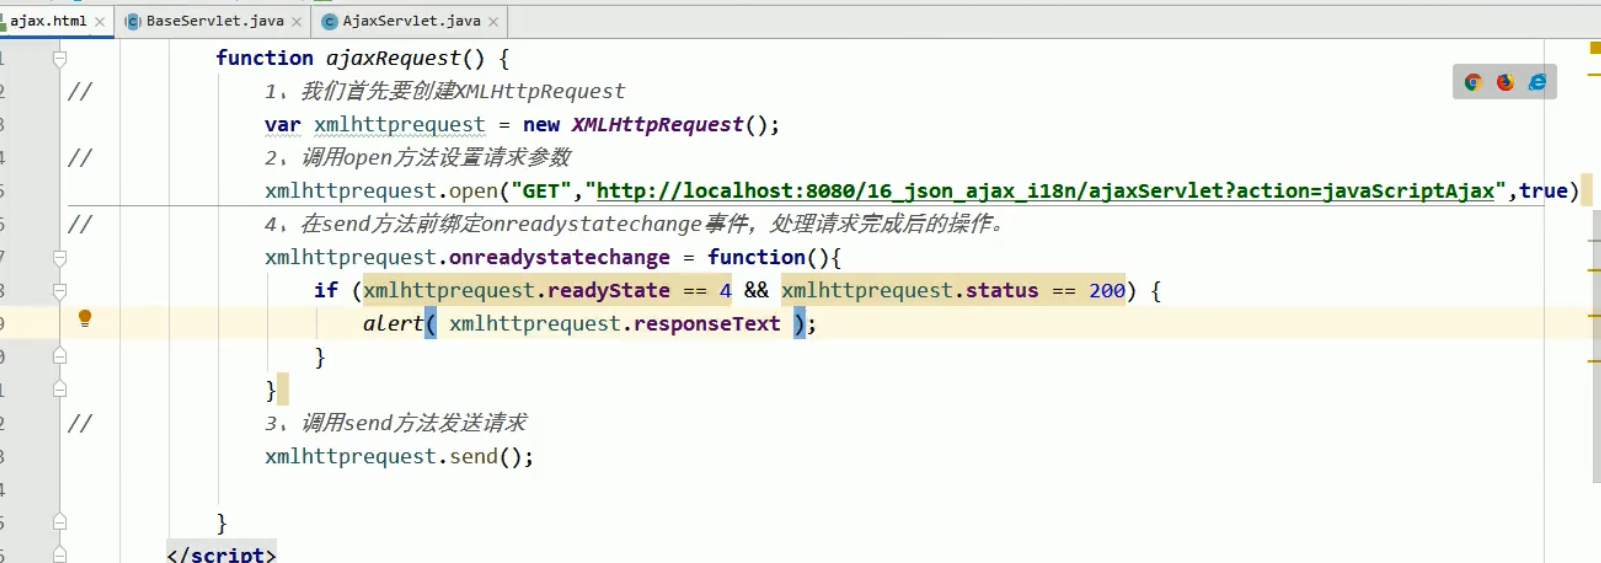Open page in Firefox browser icon
Image resolution: width=1601 pixels, height=563 pixels.
pos(1505,82)
